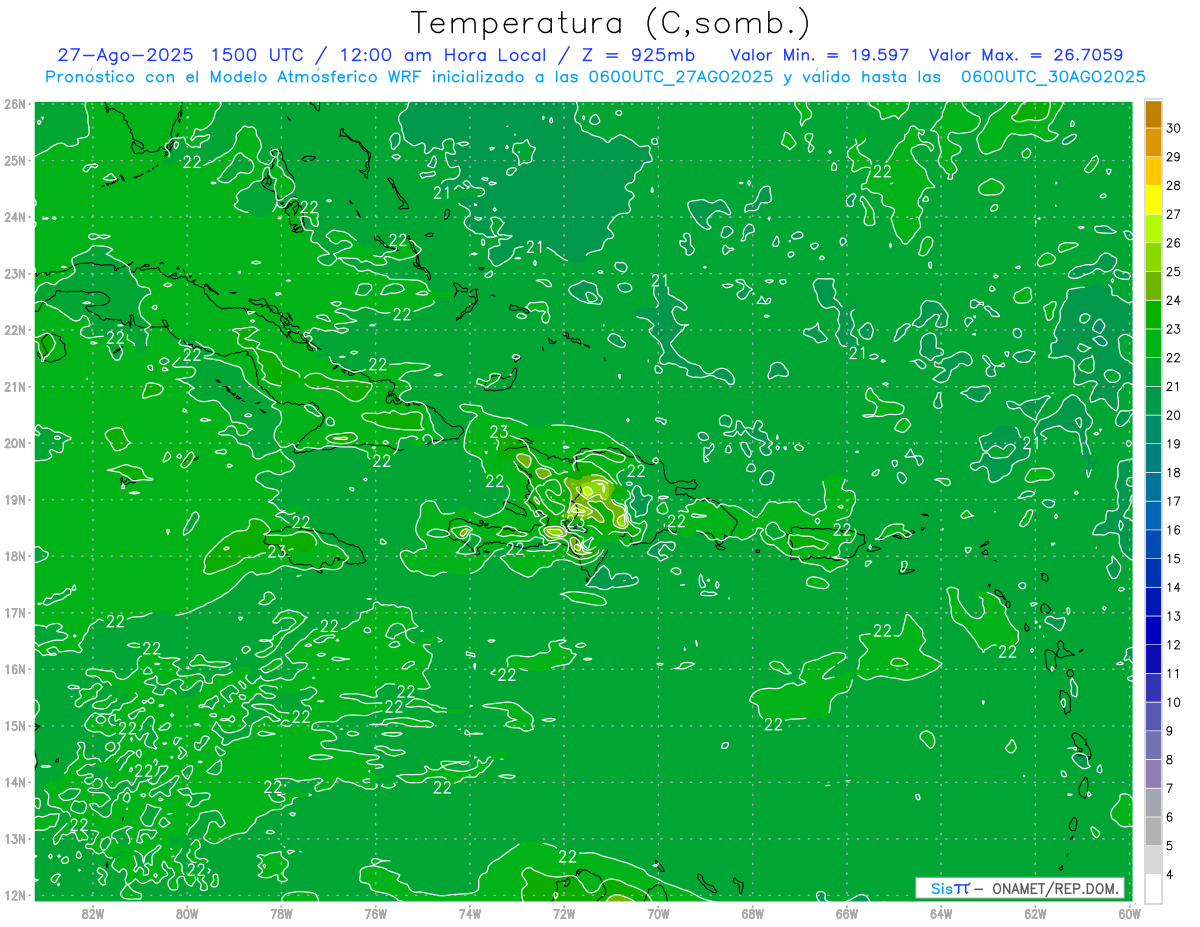Click the "21N" latitude axis label
The width and height of the screenshot is (1200, 927).
(x=15, y=386)
